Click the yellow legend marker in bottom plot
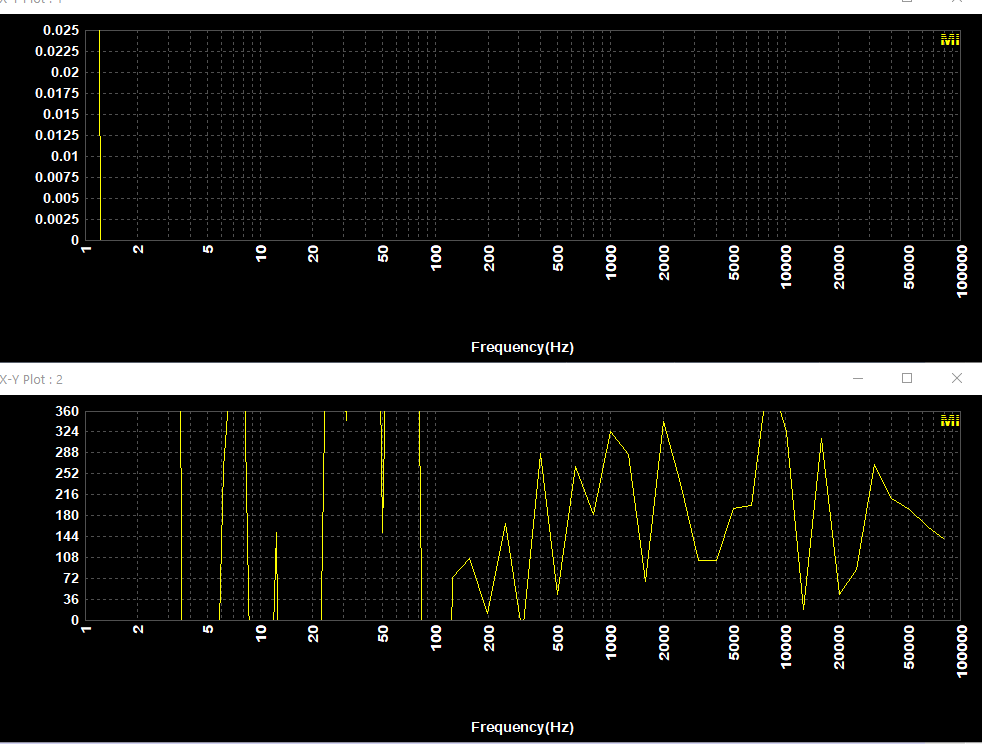This screenshot has height=744, width=982. tap(949, 420)
